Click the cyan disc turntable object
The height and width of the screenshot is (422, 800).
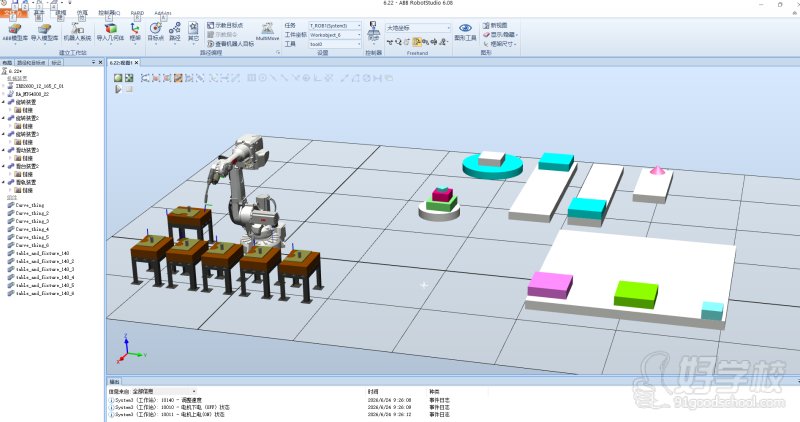tap(493, 167)
